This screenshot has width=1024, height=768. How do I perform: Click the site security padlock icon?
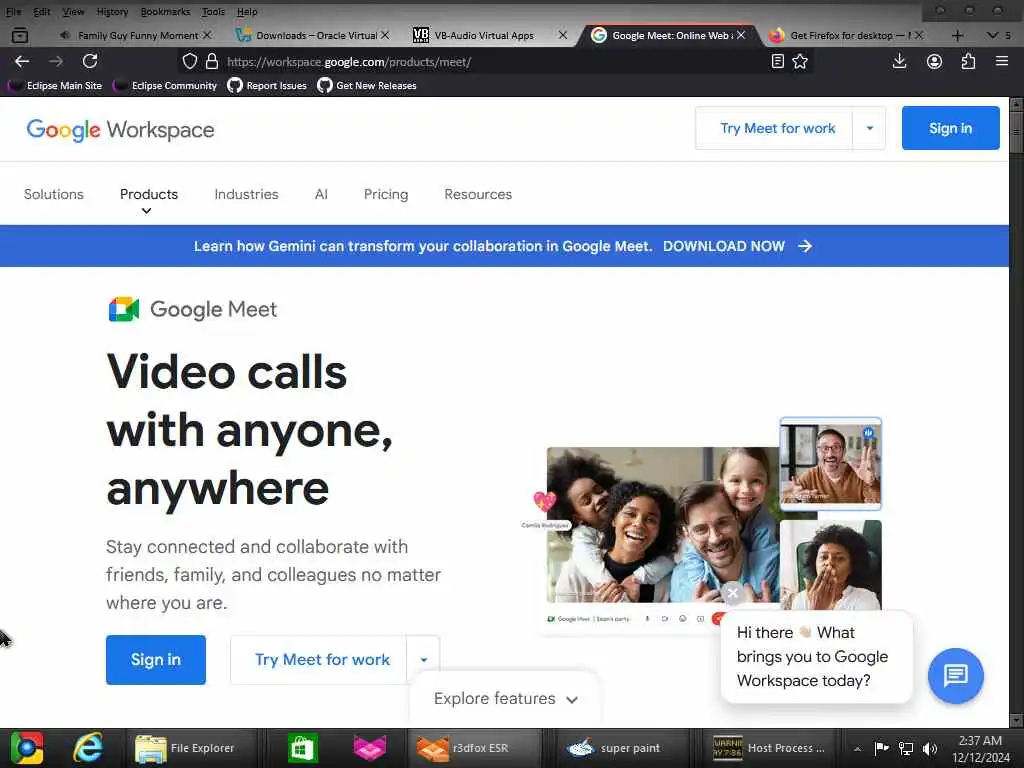tap(212, 61)
